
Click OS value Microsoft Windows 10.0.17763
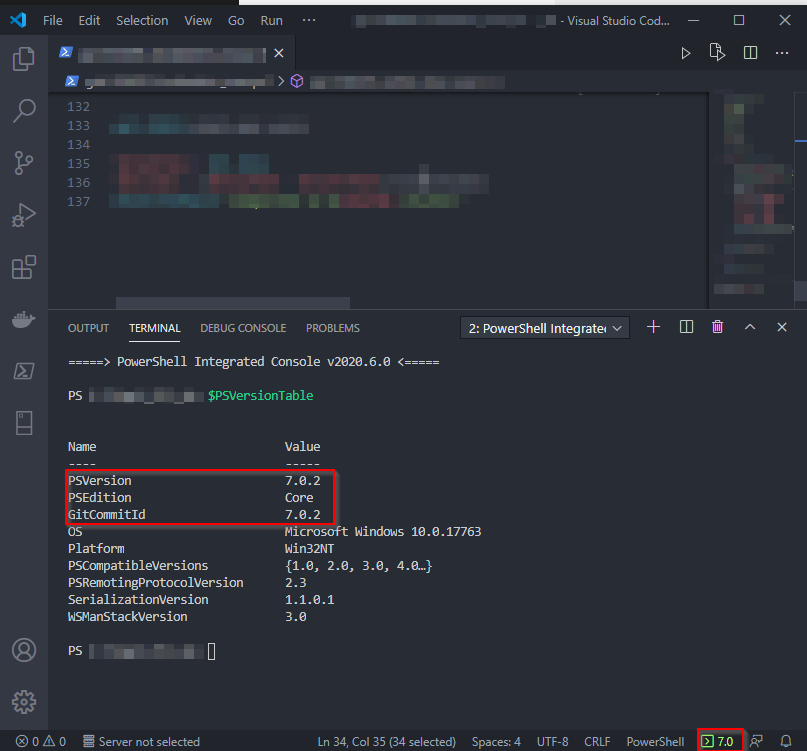coord(383,531)
